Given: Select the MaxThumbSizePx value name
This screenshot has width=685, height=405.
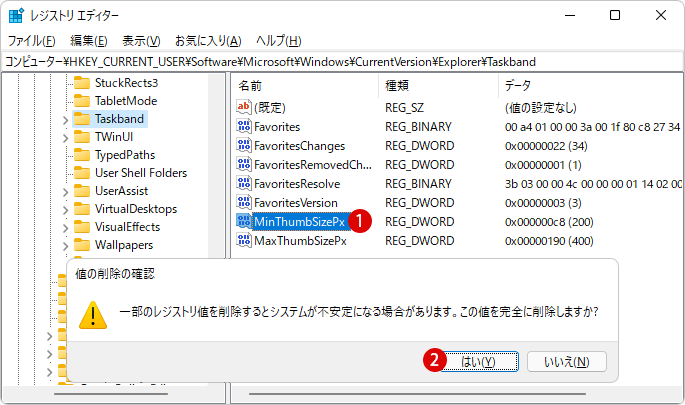Looking at the screenshot, I should pyautogui.click(x=300, y=241).
